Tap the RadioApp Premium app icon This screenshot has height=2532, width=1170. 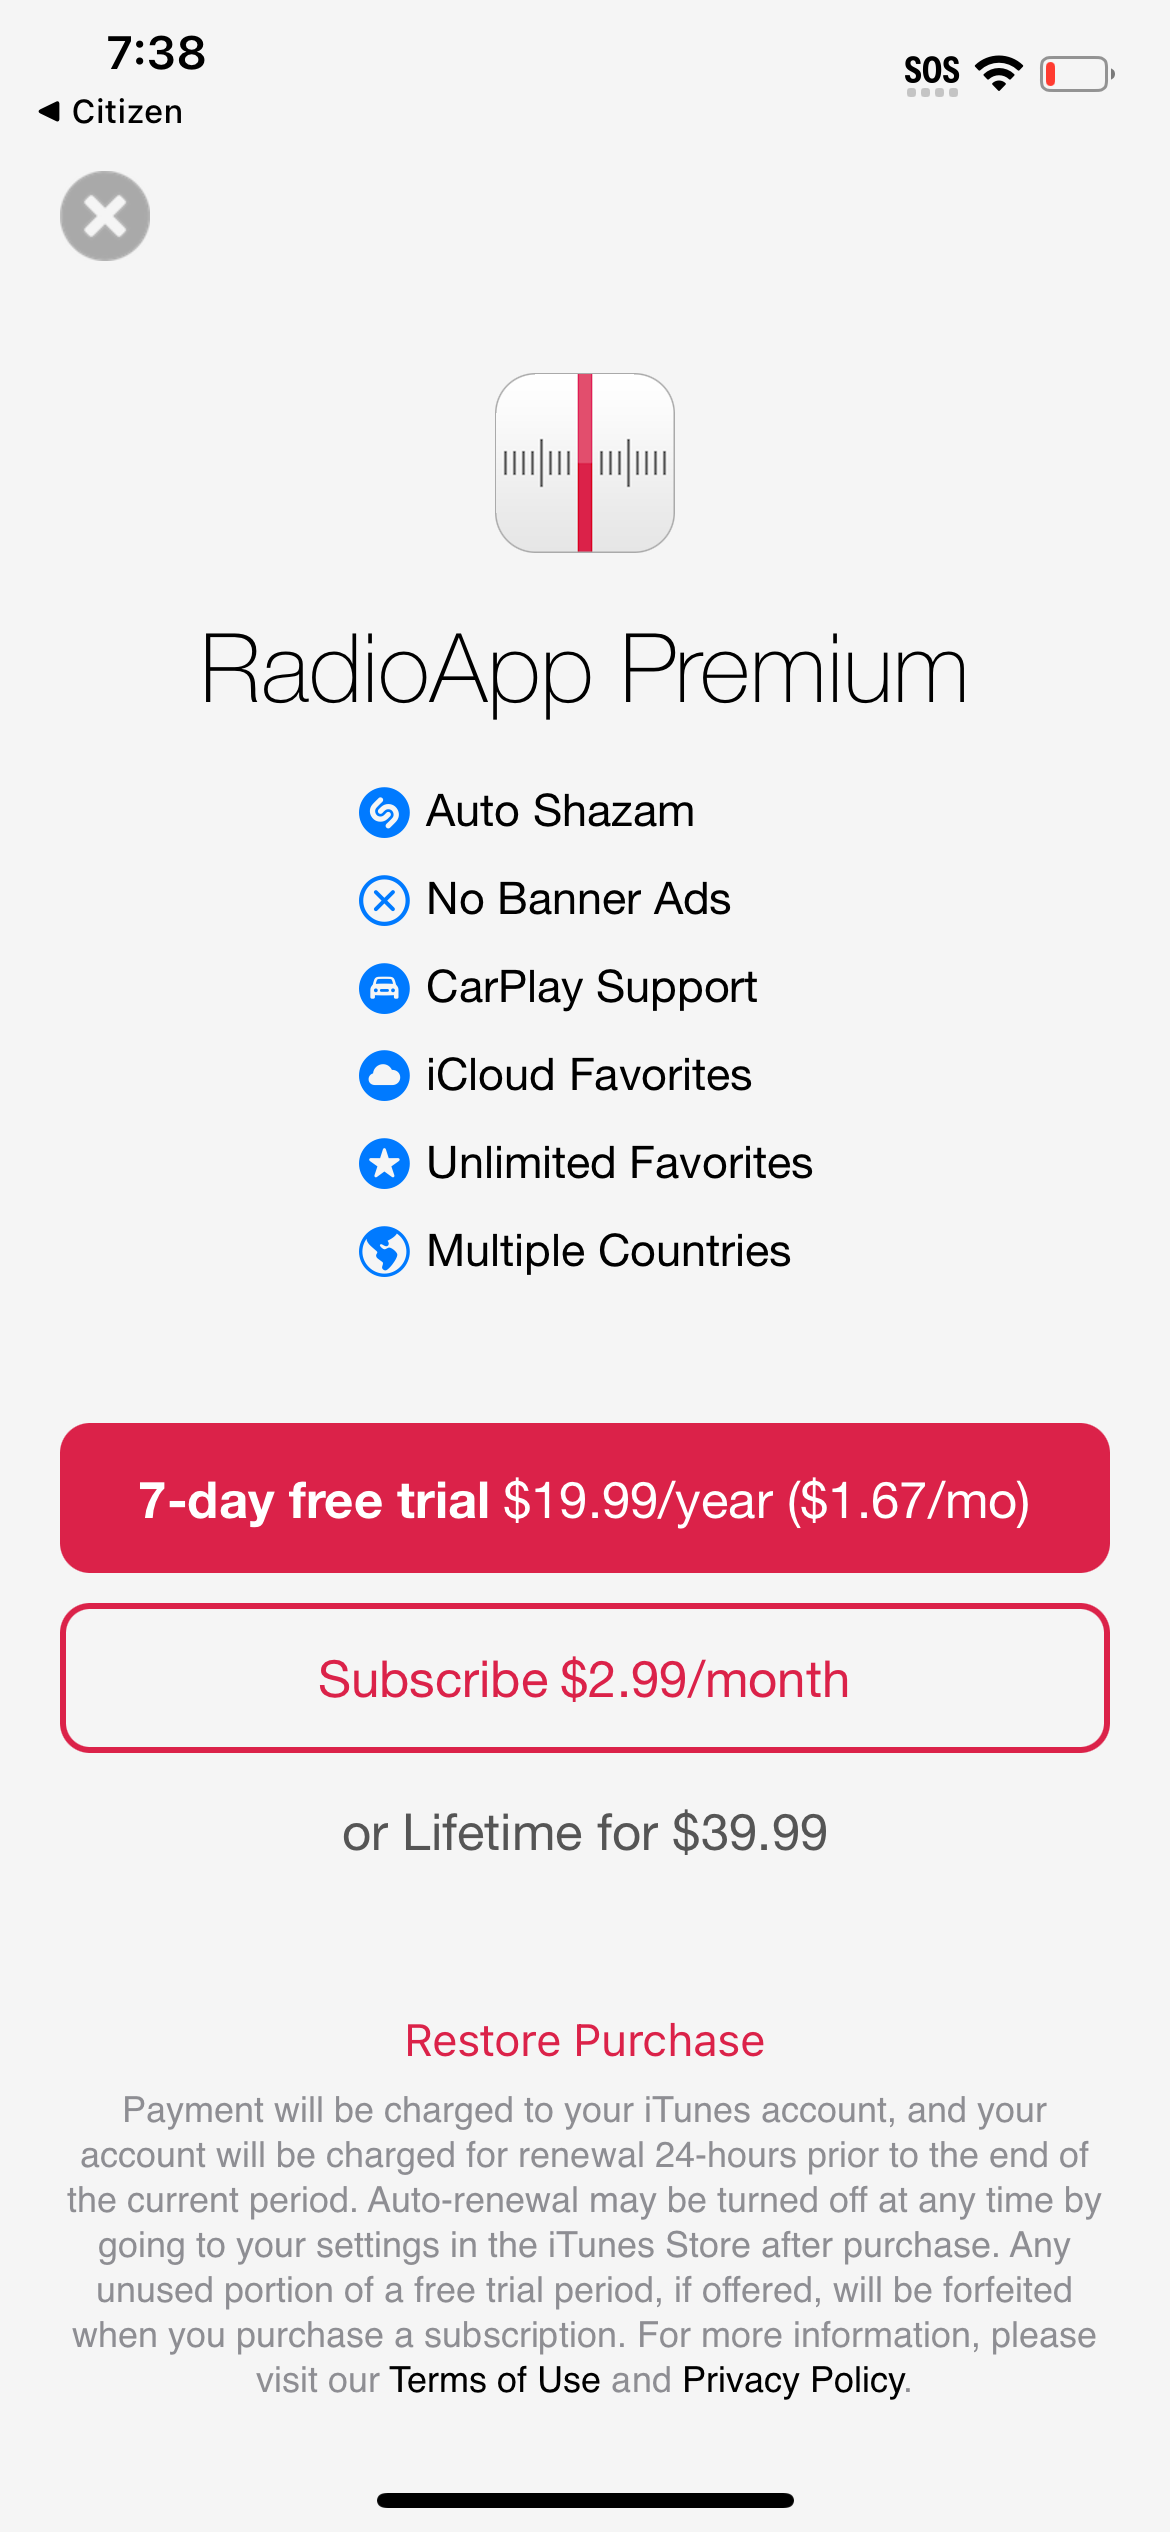(585, 463)
